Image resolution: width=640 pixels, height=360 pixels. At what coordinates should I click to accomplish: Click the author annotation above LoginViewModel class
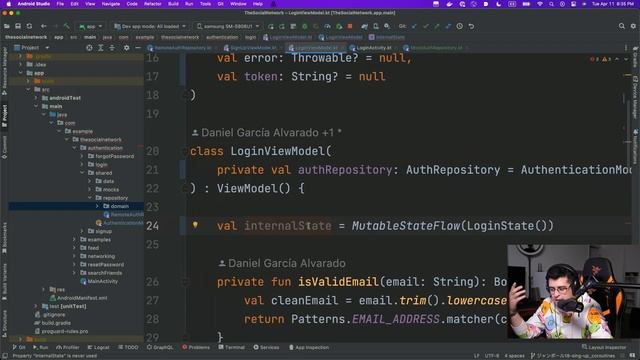tap(267, 133)
